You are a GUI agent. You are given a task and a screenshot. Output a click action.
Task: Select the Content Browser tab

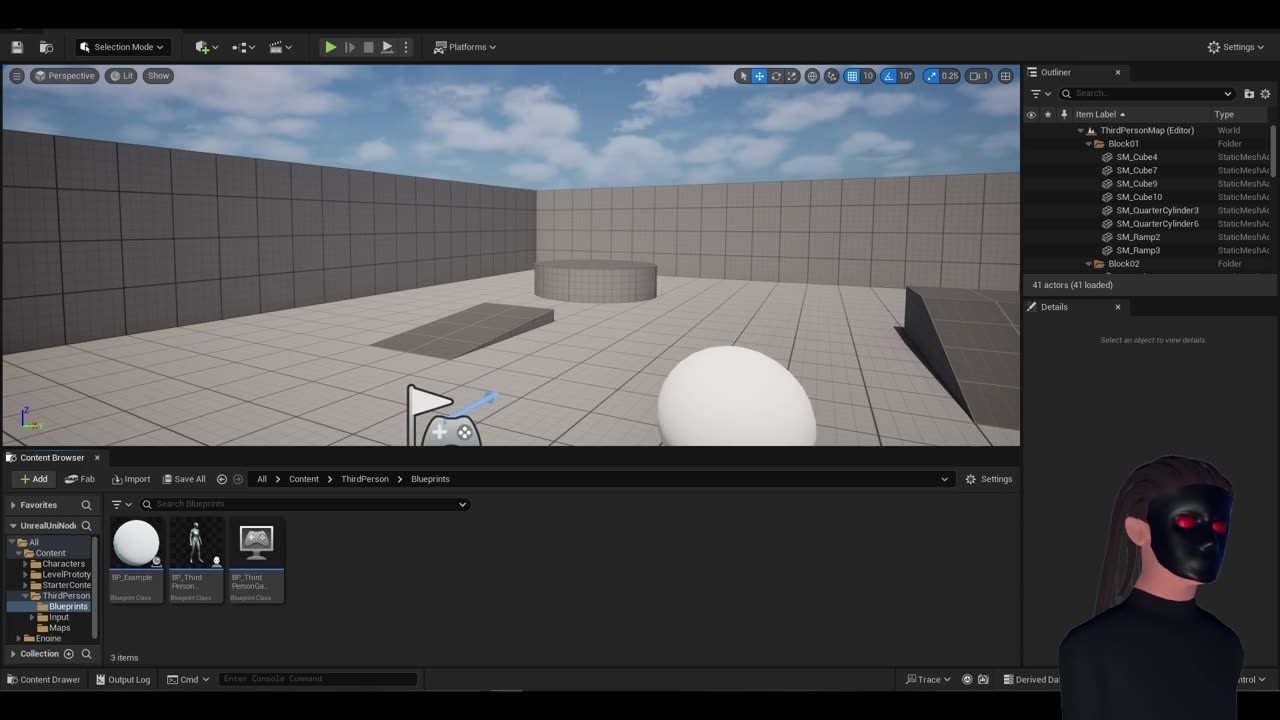pos(52,458)
